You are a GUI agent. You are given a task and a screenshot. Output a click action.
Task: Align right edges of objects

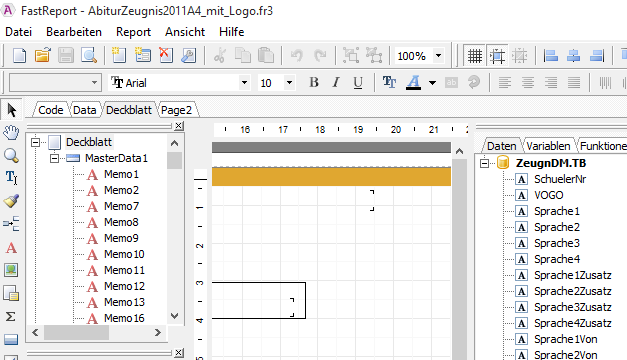tap(597, 56)
